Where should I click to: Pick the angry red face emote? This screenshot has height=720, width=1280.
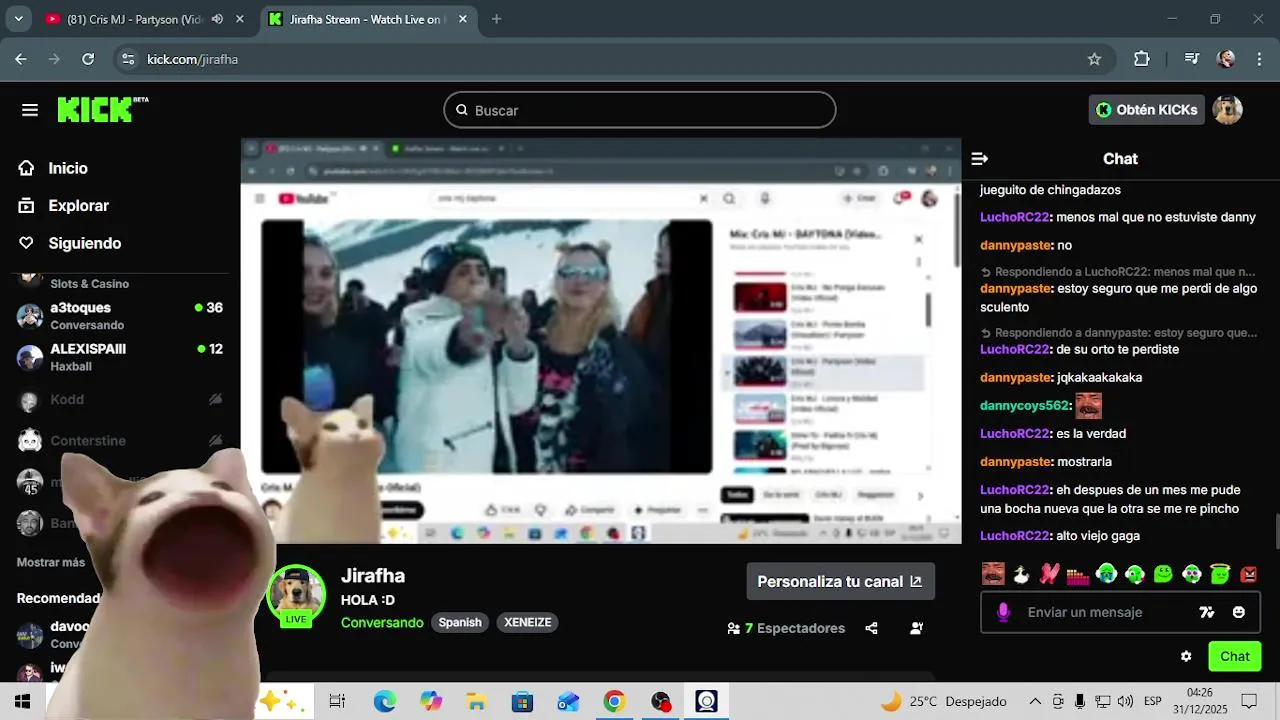[1249, 574]
